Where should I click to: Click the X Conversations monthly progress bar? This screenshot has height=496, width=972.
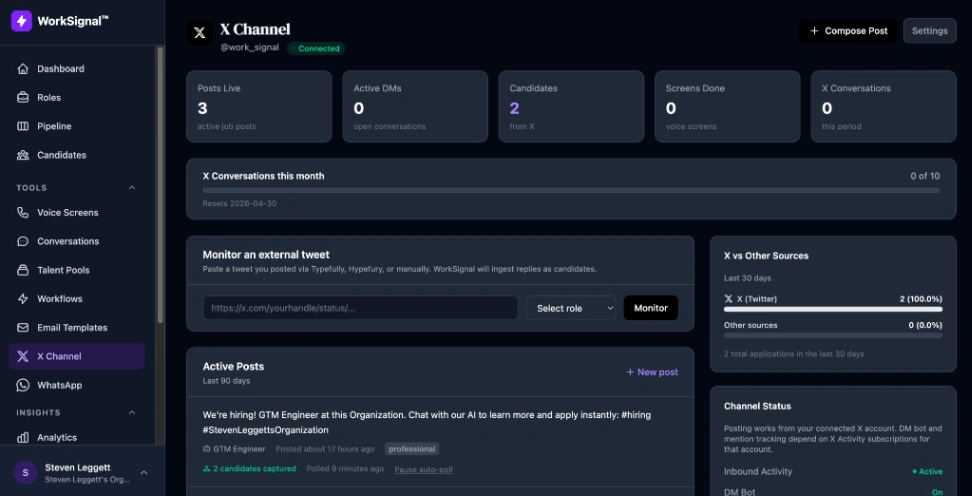(x=570, y=189)
